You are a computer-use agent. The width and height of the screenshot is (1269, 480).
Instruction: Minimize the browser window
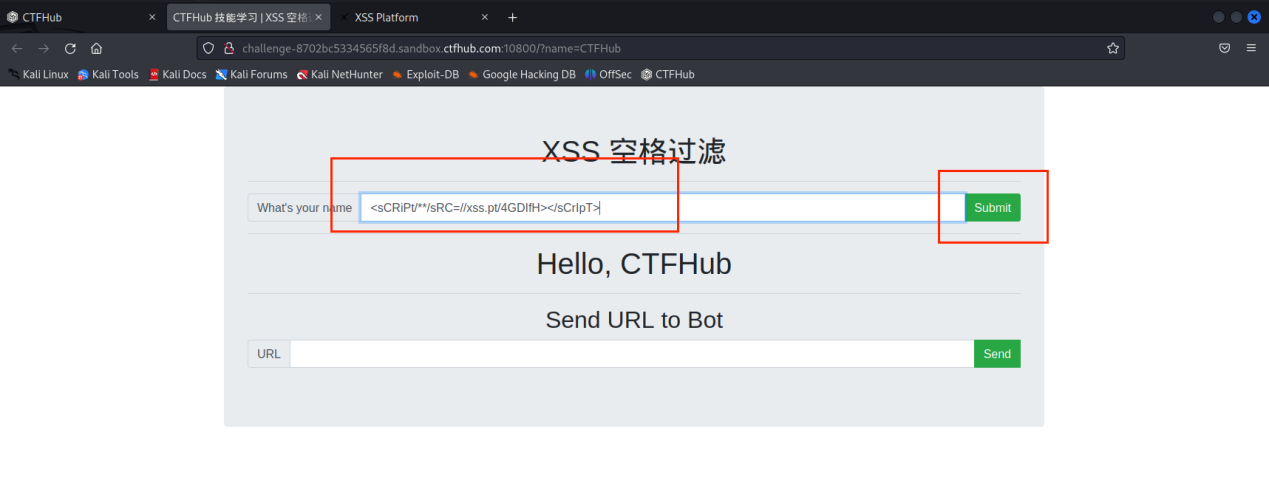tap(1218, 17)
